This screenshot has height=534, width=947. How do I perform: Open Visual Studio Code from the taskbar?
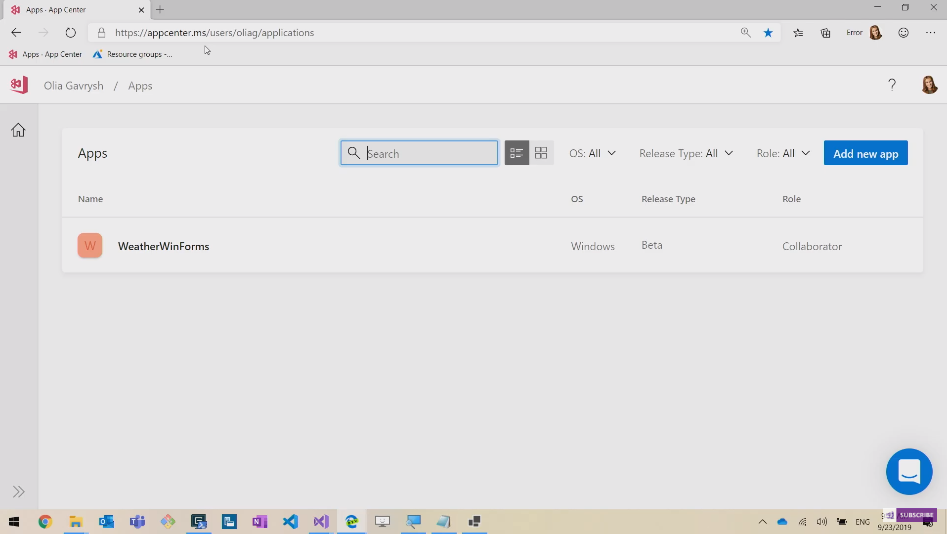tap(290, 521)
